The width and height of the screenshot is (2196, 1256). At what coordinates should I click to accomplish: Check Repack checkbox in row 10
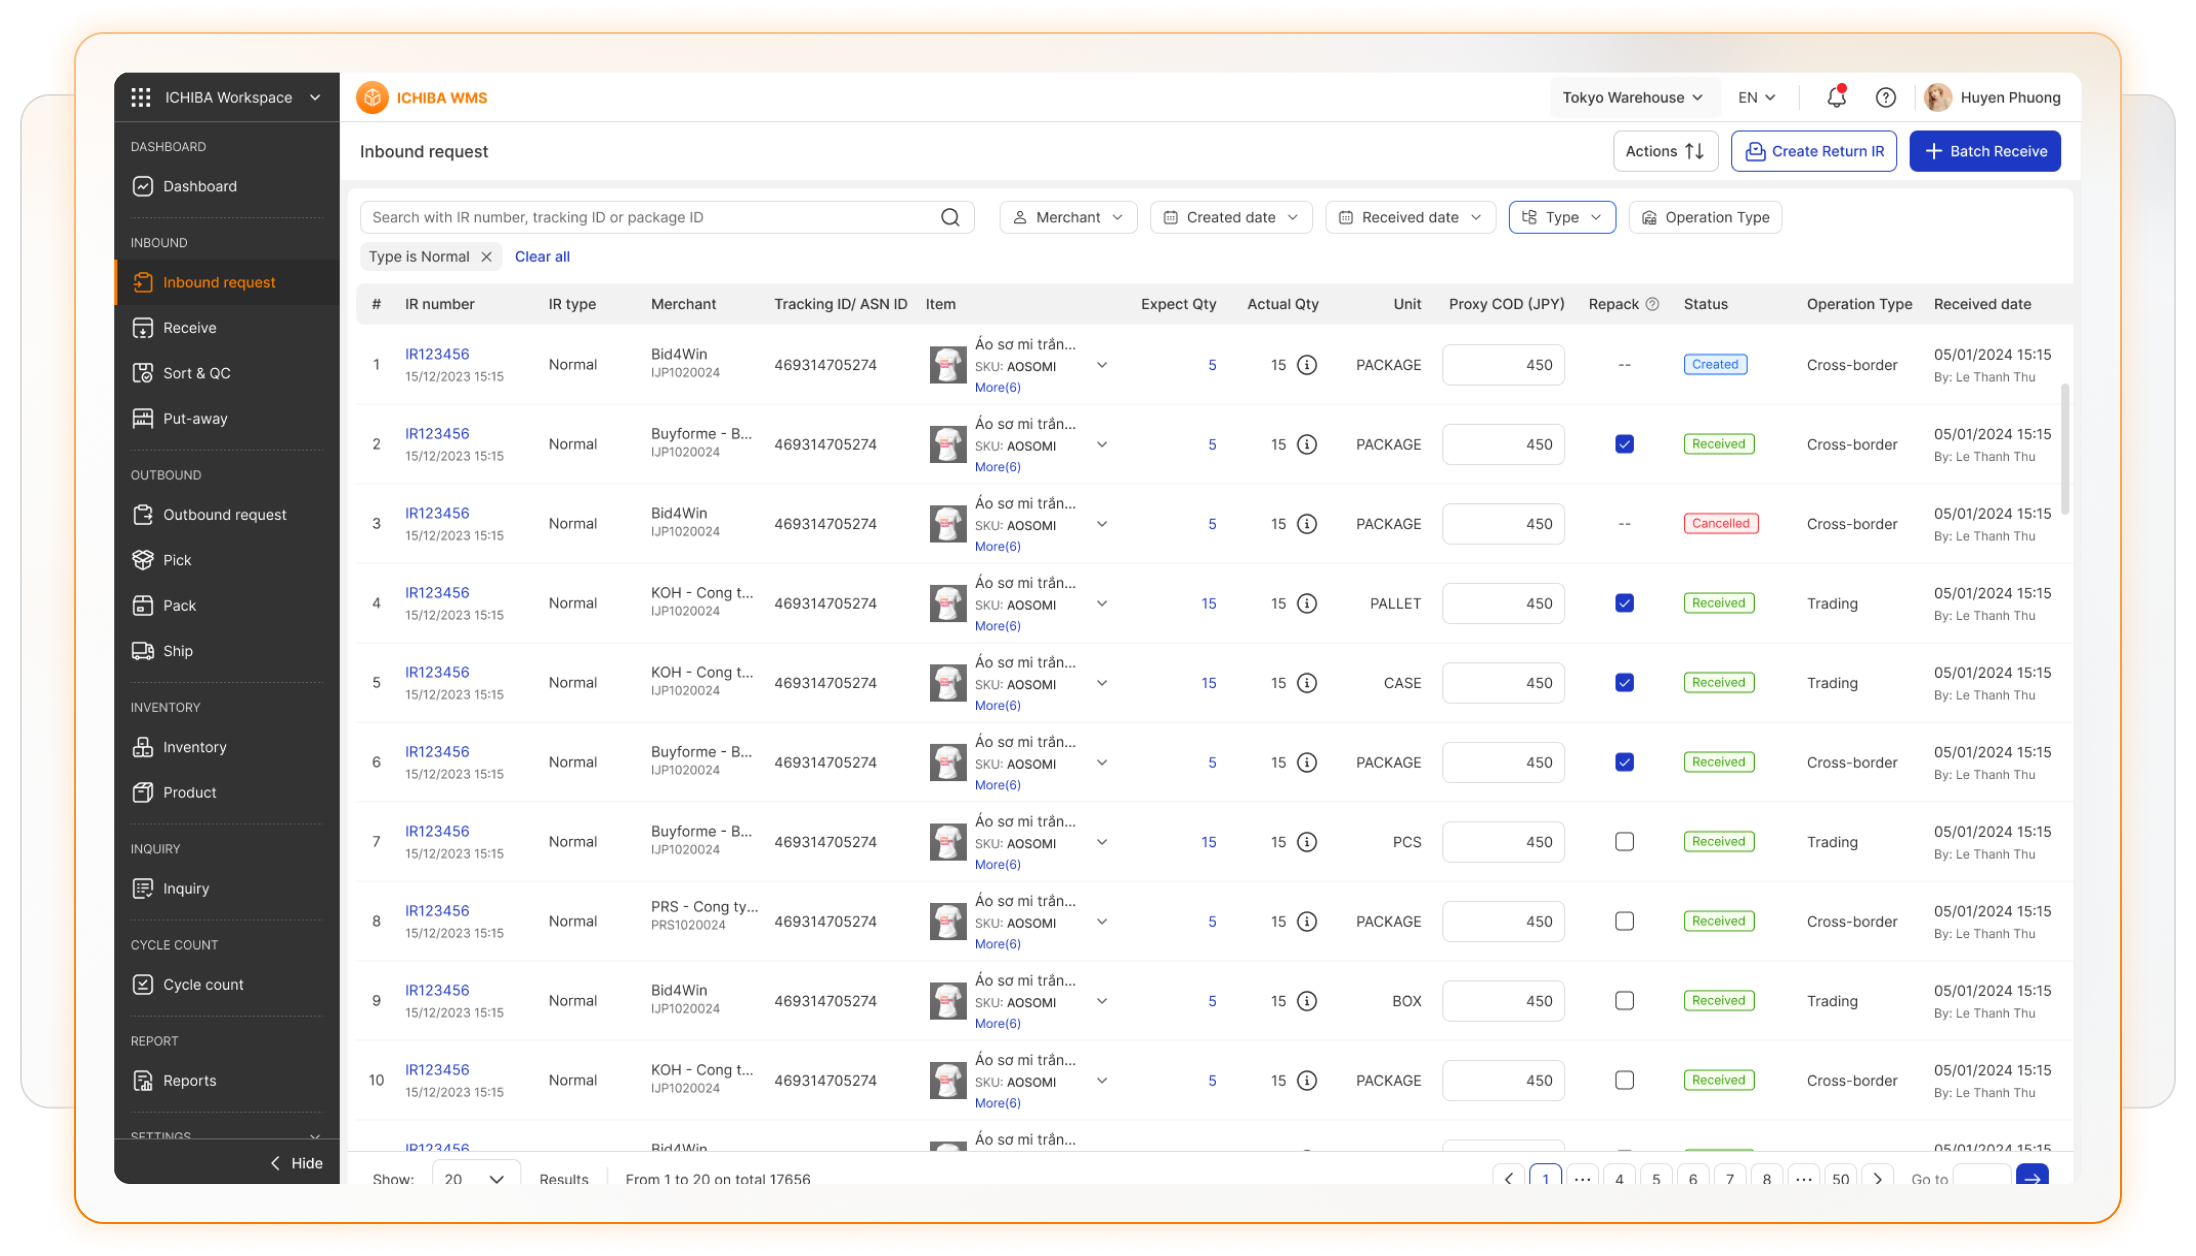coord(1624,1080)
